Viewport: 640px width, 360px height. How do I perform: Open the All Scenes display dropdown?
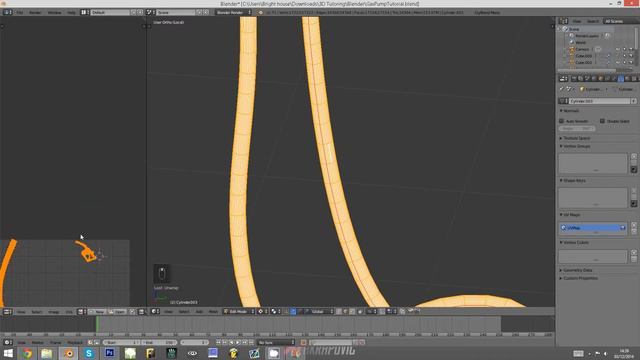(621, 21)
